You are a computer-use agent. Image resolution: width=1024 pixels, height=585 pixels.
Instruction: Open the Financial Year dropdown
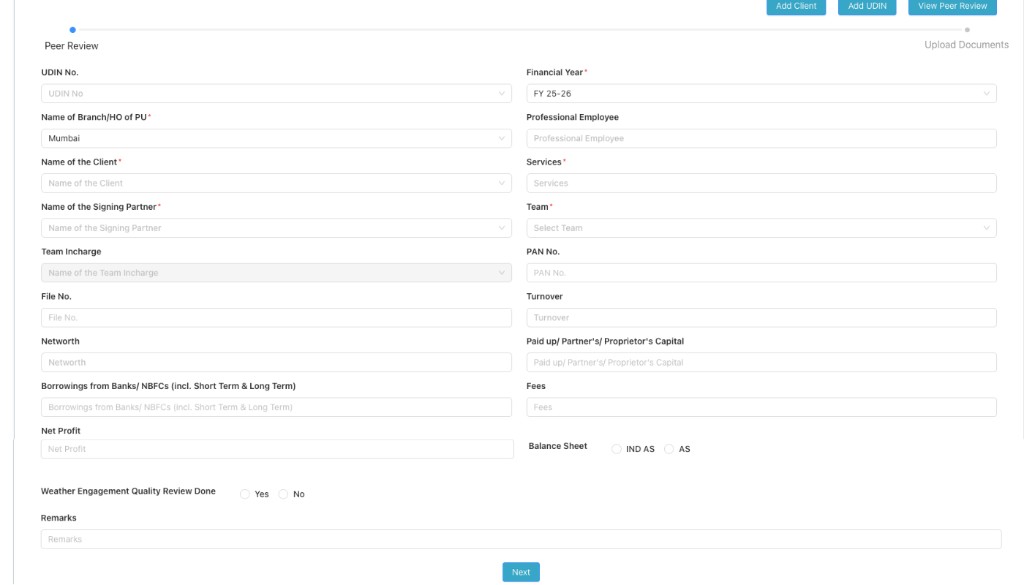click(x=760, y=92)
